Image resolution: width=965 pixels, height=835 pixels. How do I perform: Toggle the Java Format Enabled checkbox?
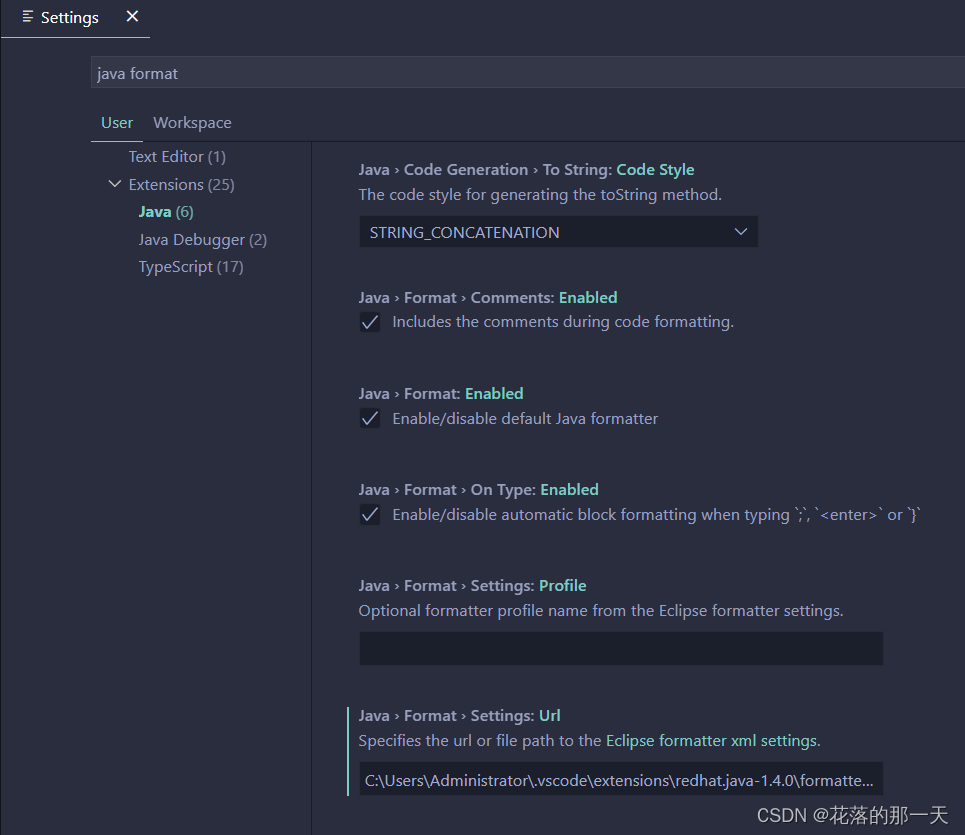tap(370, 418)
